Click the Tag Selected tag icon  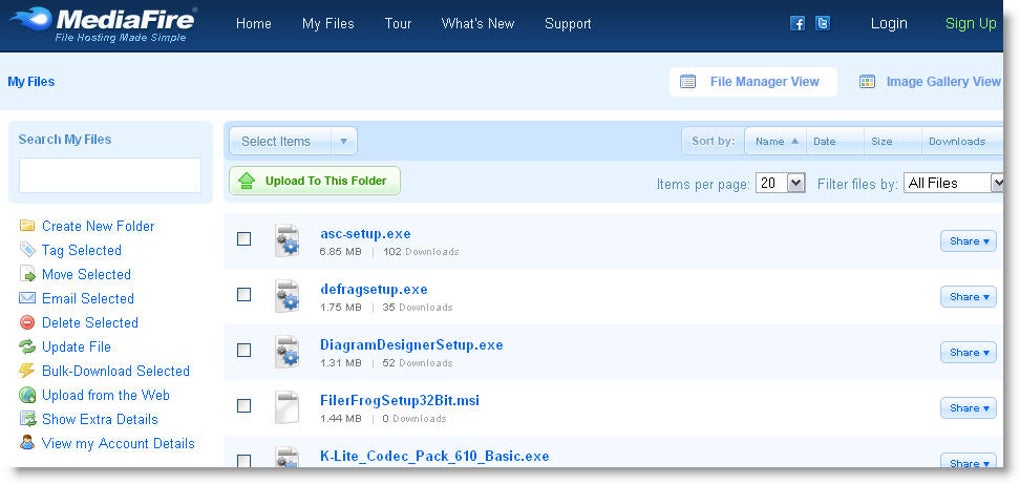click(27, 250)
